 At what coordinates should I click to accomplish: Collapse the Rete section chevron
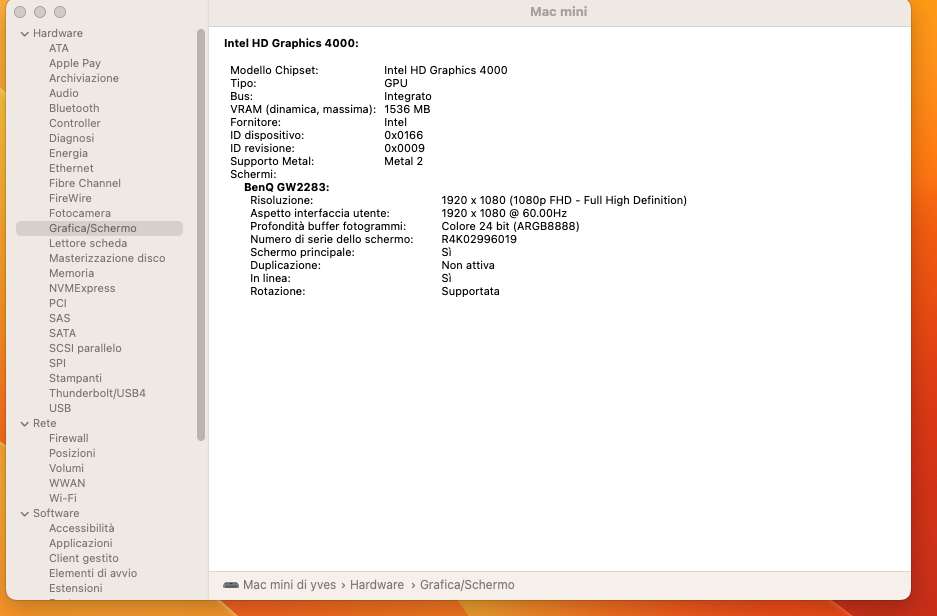coord(25,424)
